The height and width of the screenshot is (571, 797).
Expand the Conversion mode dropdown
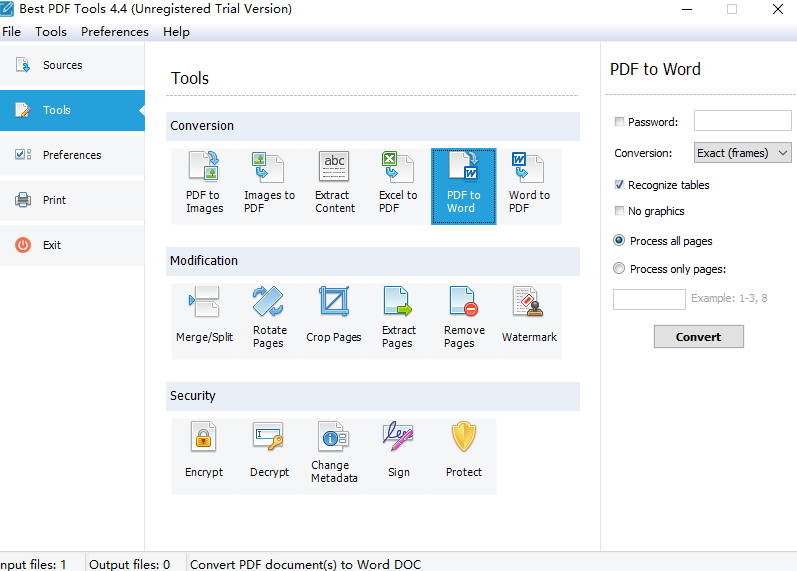point(743,153)
